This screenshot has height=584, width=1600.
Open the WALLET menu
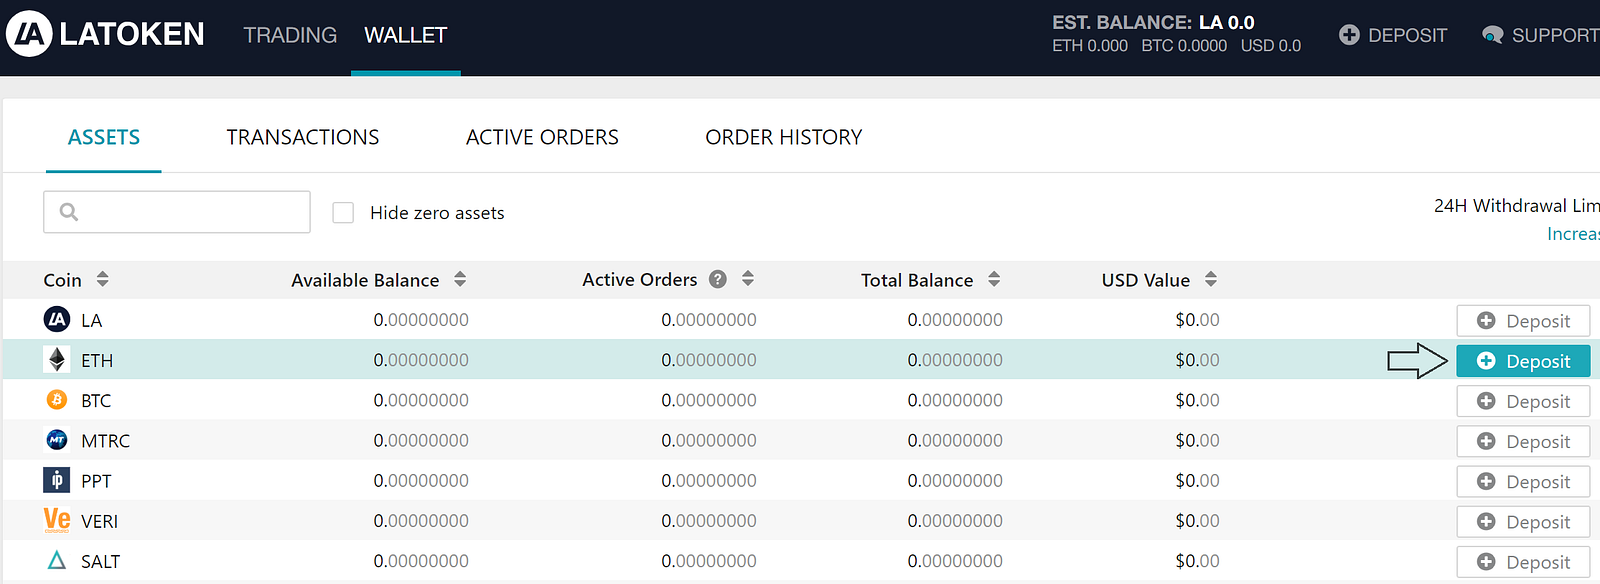click(x=405, y=35)
